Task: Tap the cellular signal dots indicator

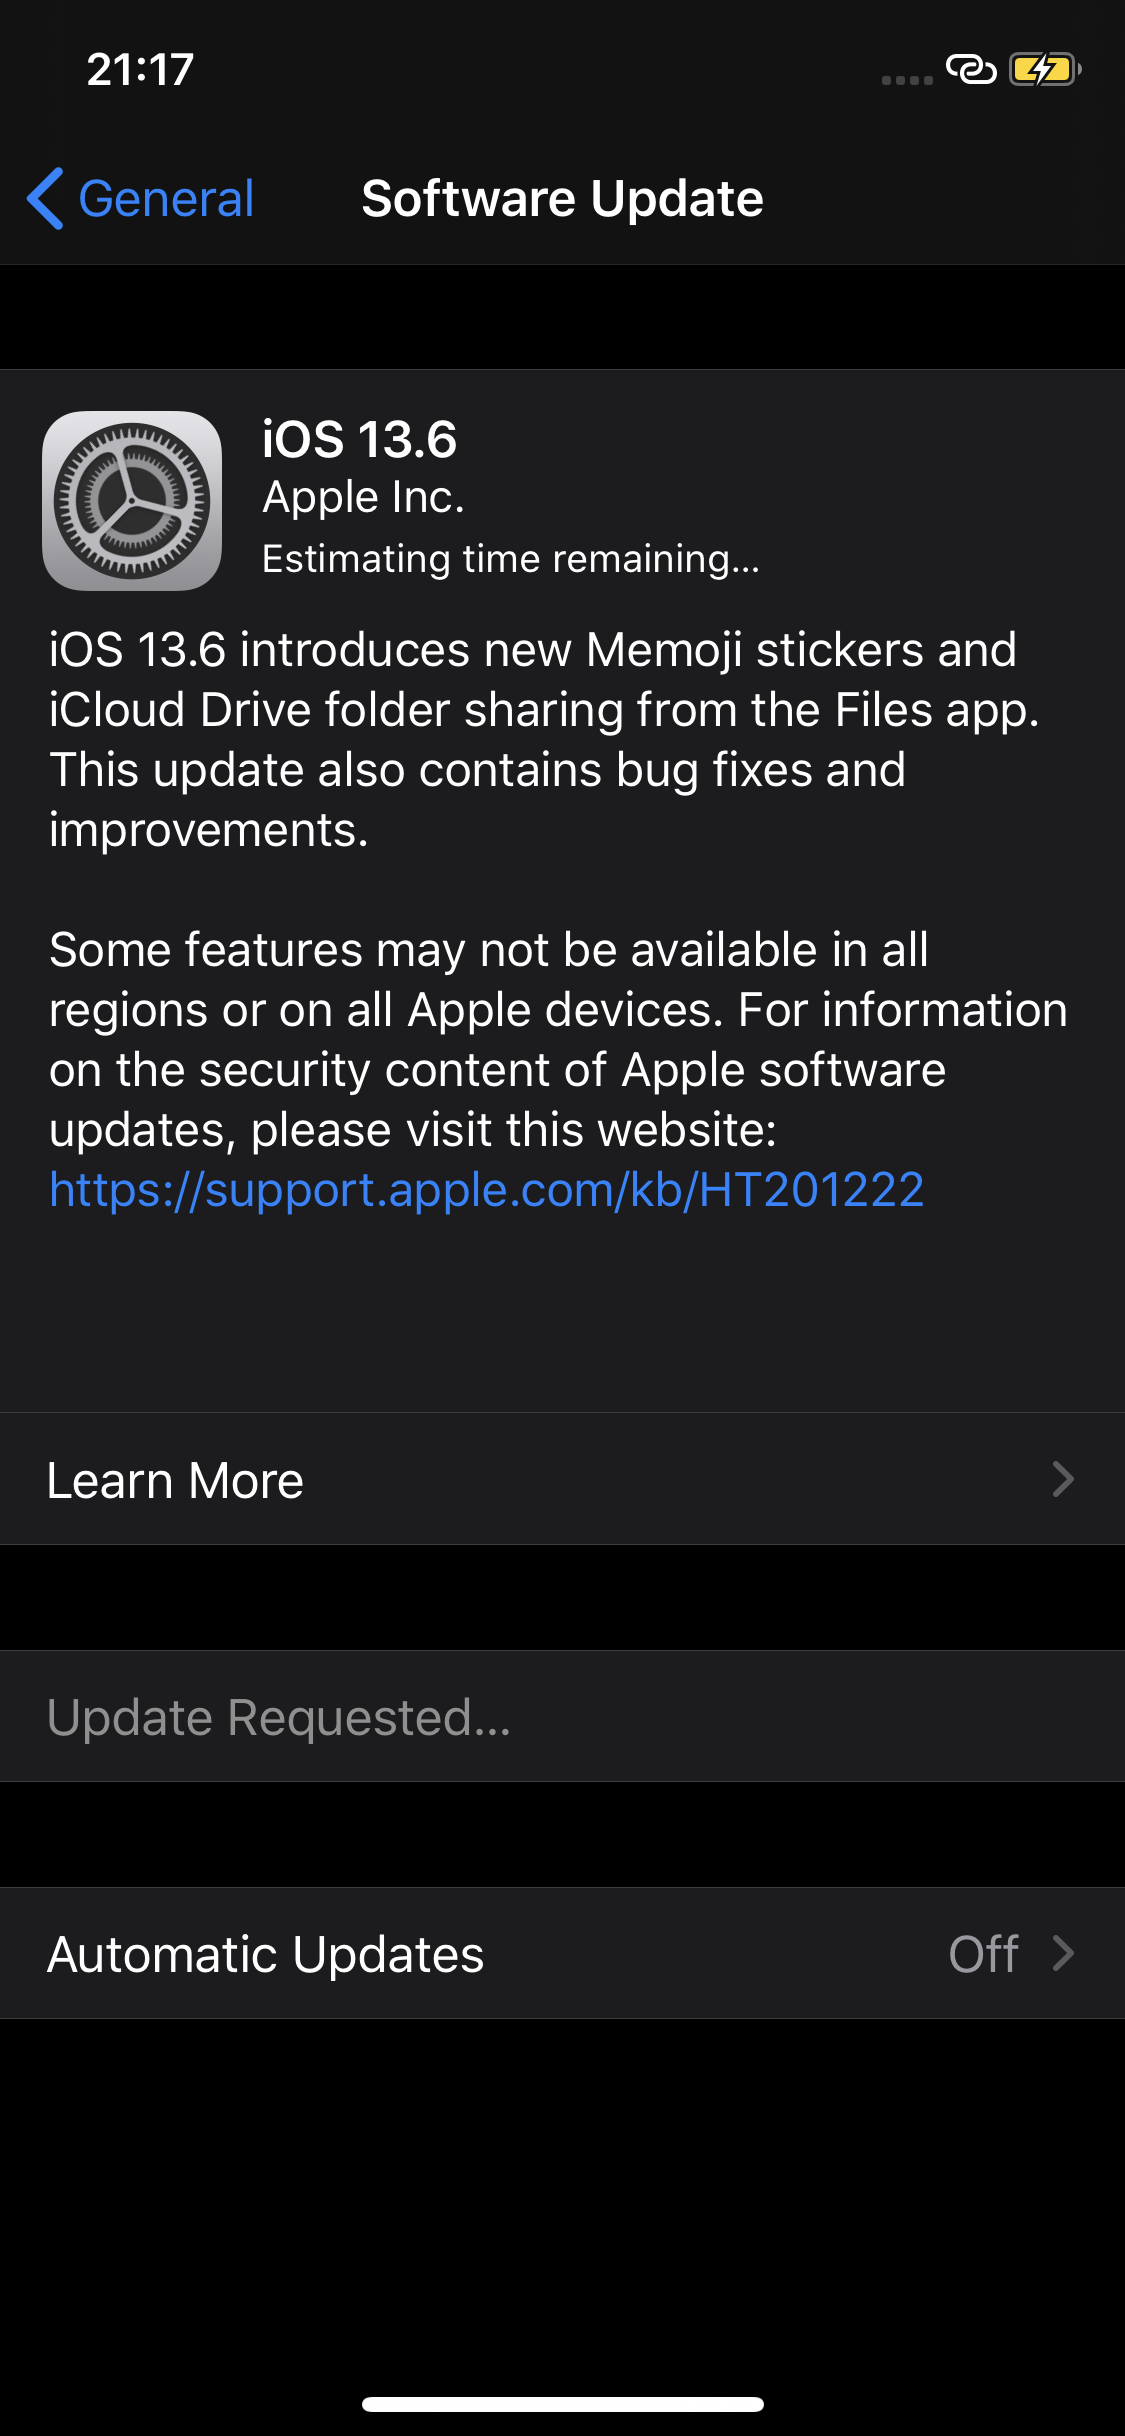Action: pyautogui.click(x=907, y=80)
